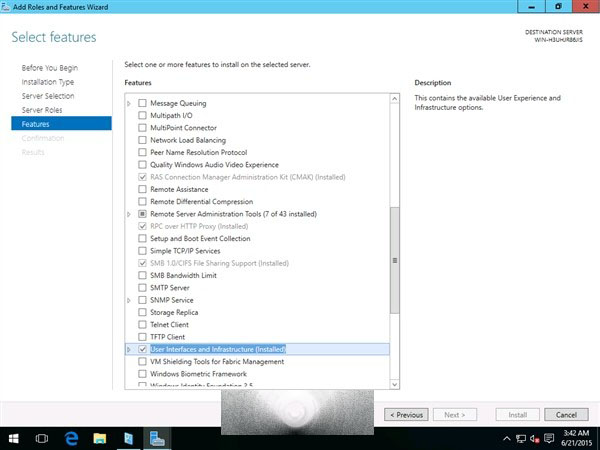Open Task View on the taskbar
Screen dimensions: 600x450
click(x=42, y=439)
